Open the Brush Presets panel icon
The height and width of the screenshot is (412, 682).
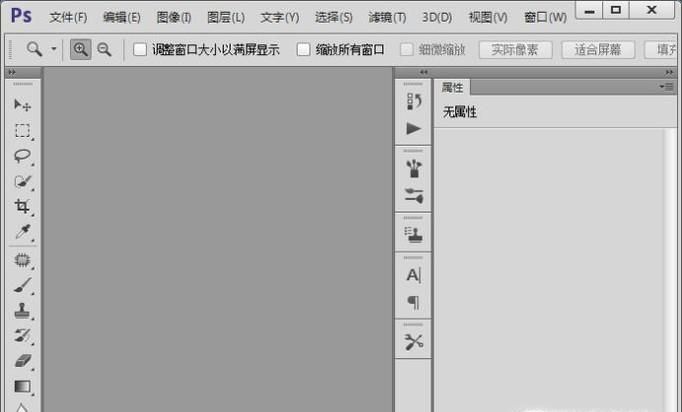(414, 169)
